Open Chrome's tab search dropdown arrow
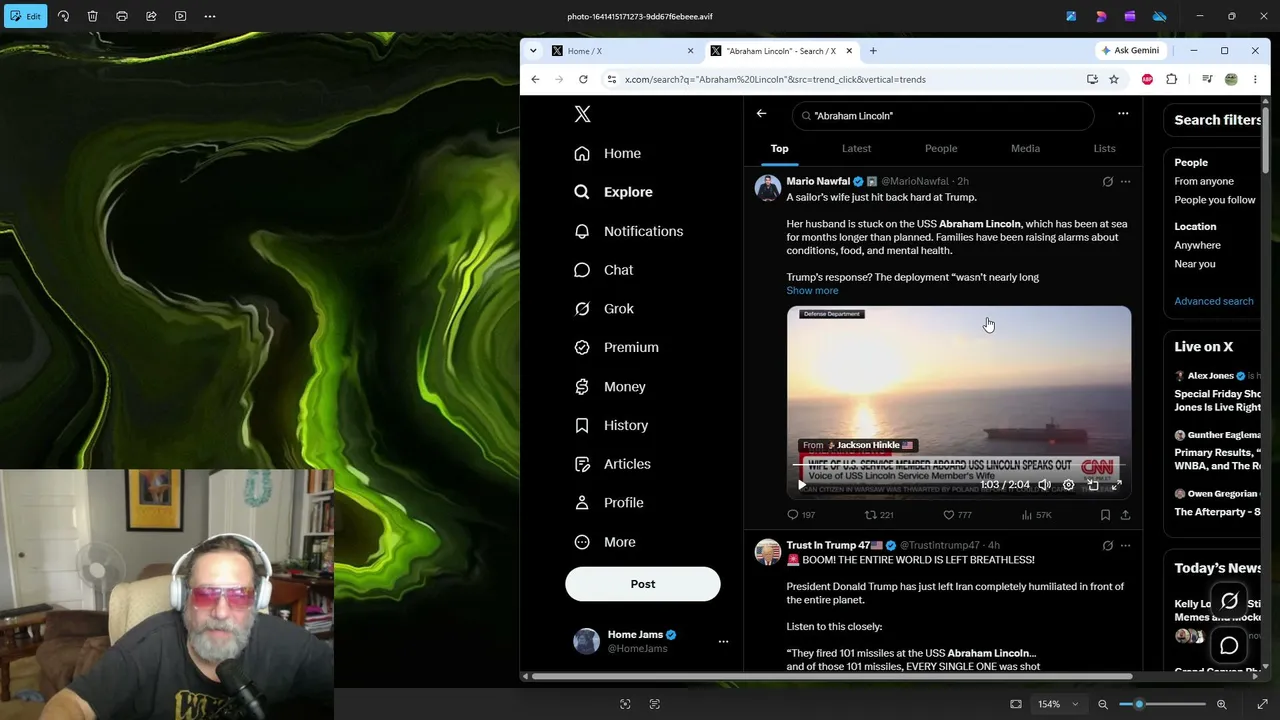Viewport: 1280px width, 720px height. pos(533,51)
